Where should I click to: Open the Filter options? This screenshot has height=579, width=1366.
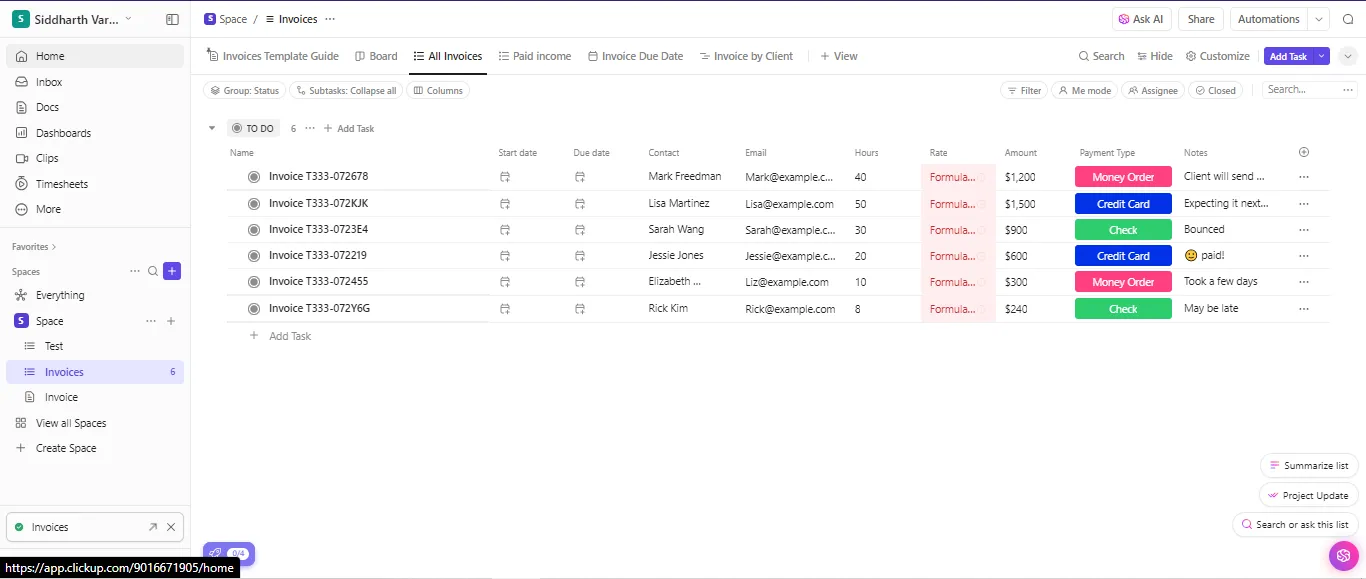pos(1023,90)
